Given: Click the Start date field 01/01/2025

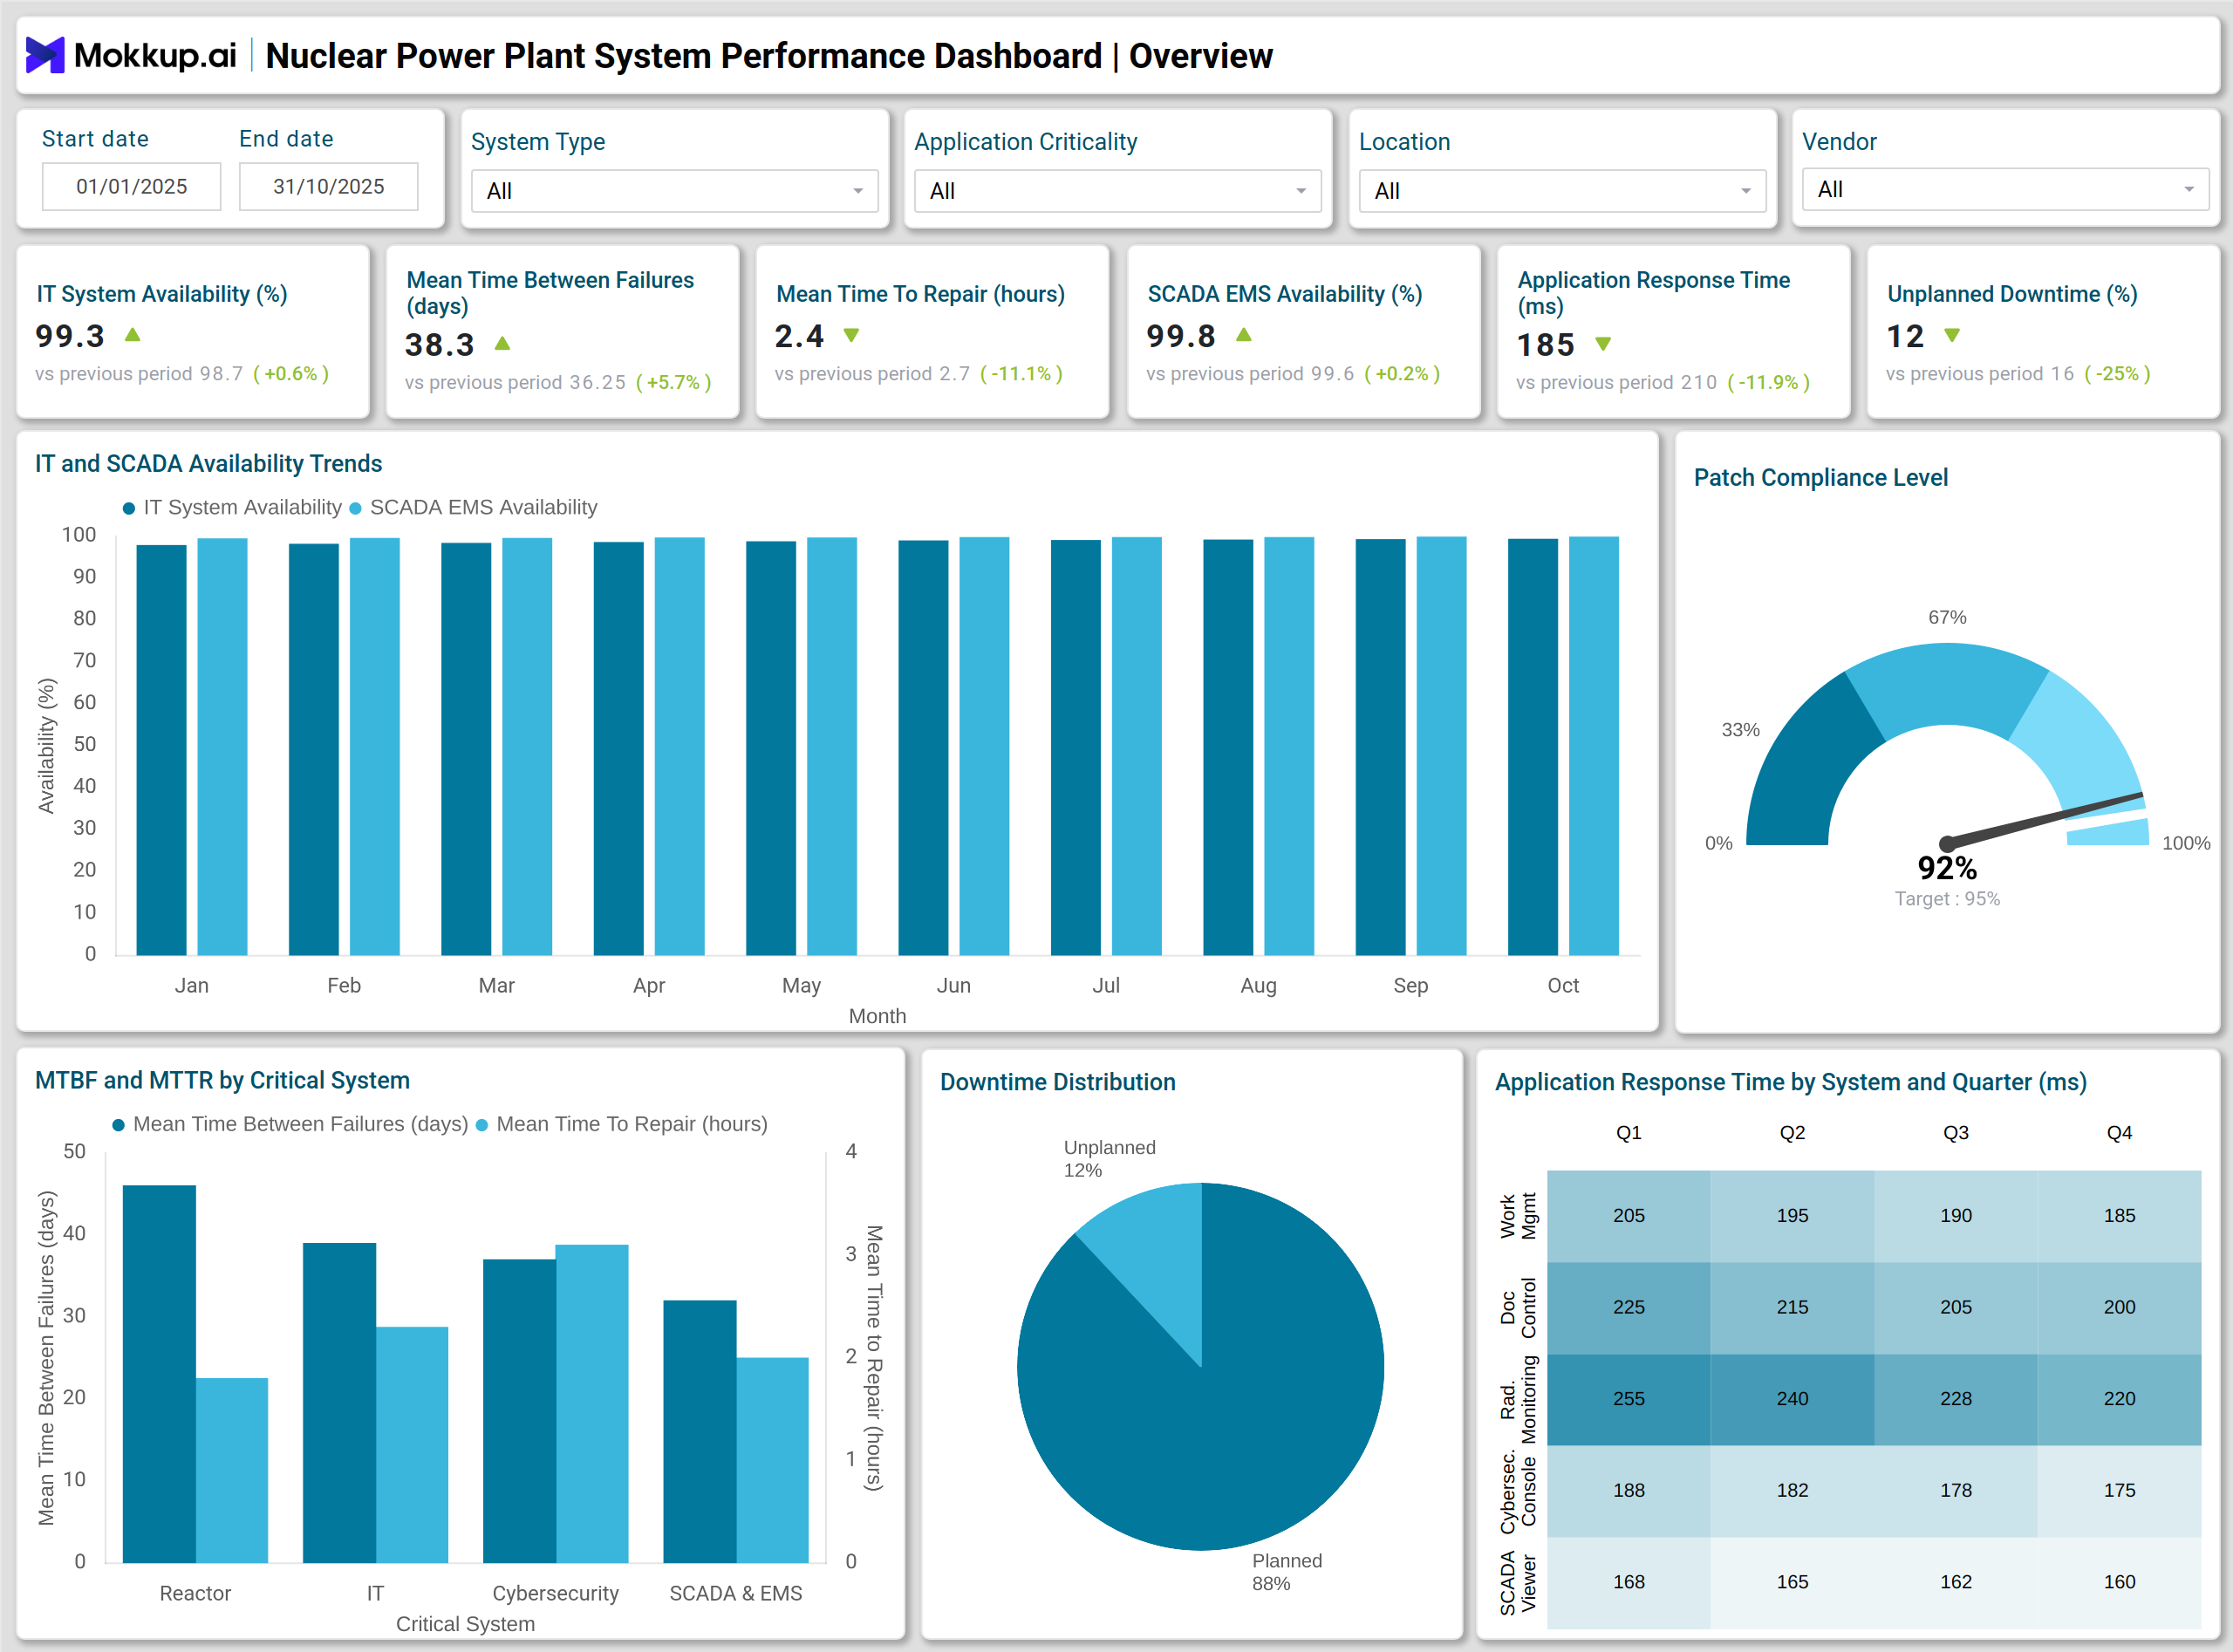Looking at the screenshot, I should 131,187.
